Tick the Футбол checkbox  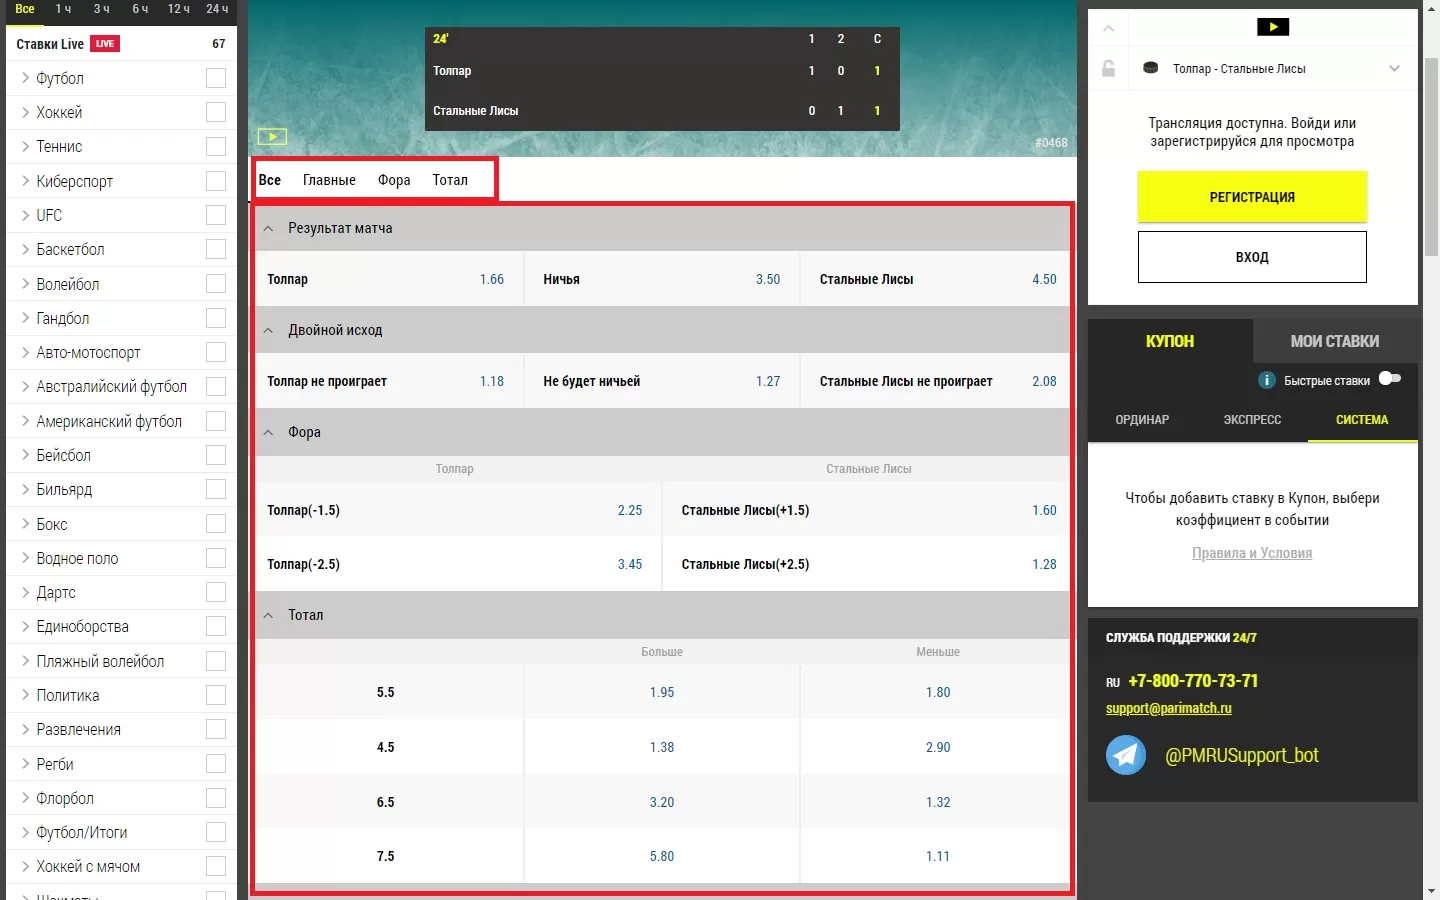[216, 78]
